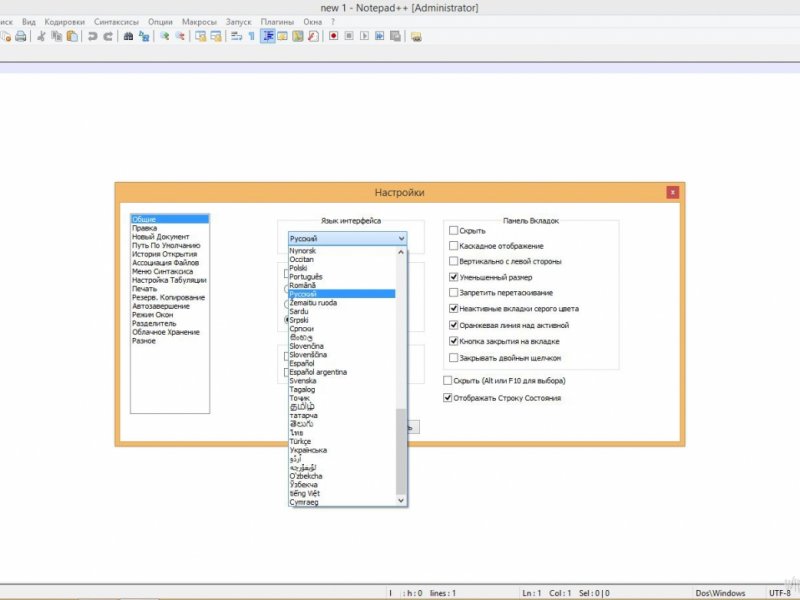Open Find with the binoculars icon

click(x=129, y=36)
